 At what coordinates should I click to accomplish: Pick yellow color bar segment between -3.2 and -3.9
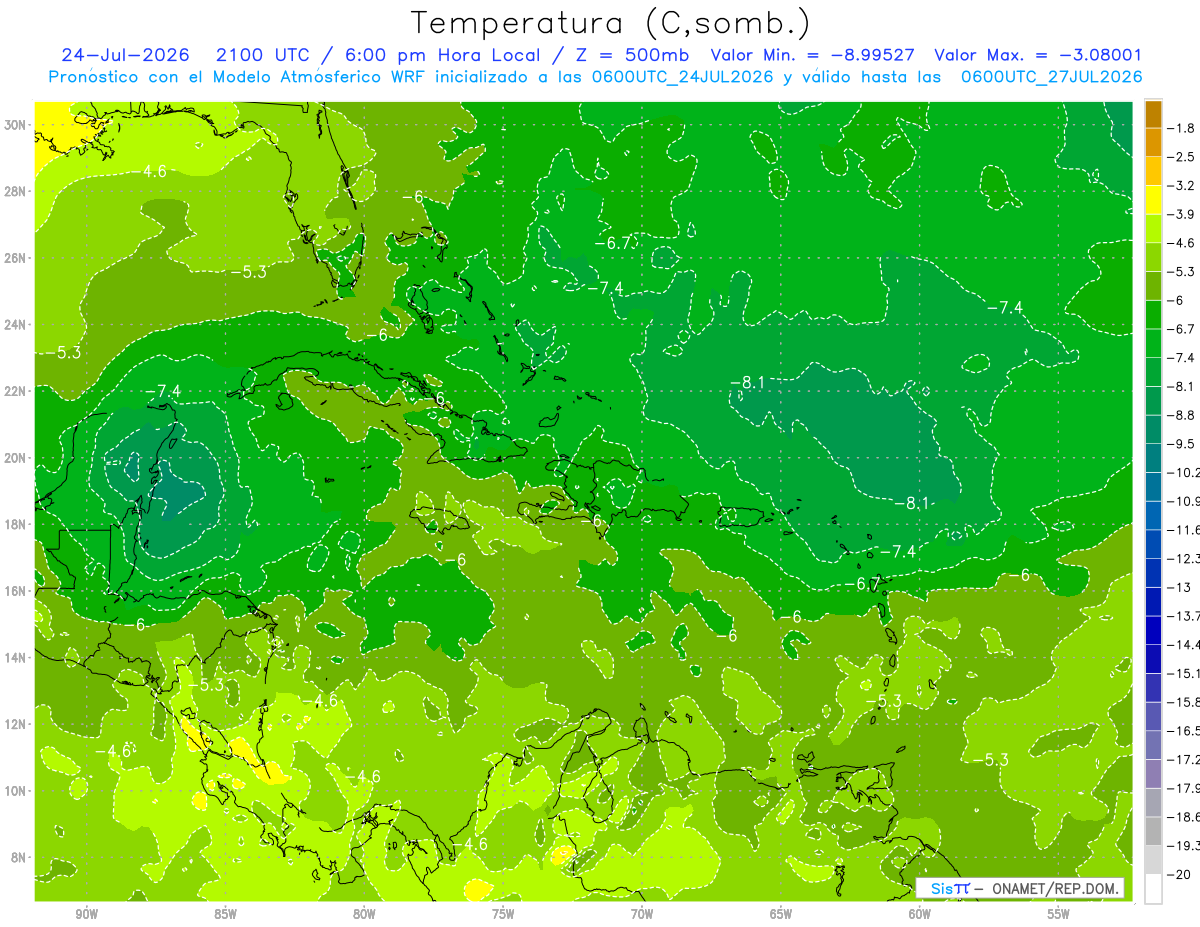(1153, 200)
